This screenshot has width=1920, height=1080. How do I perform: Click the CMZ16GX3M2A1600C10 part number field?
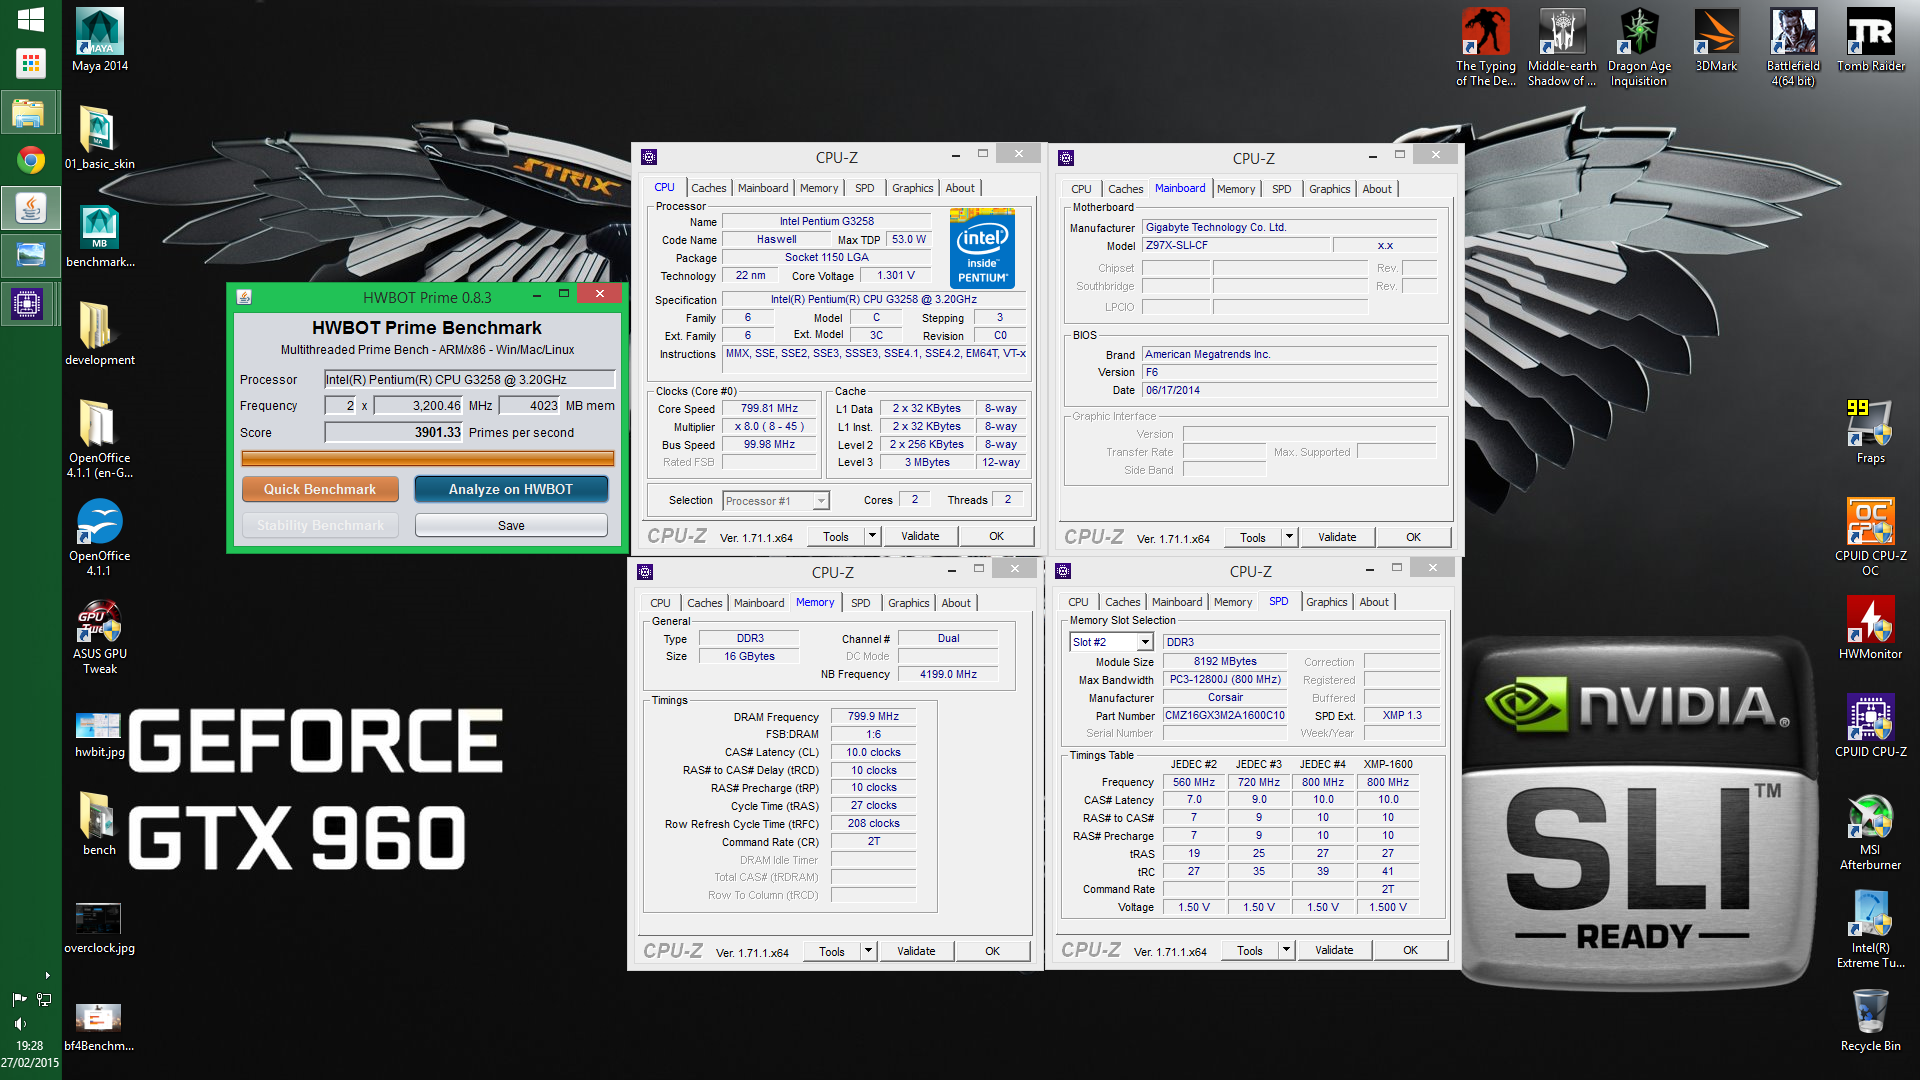pos(1225,716)
